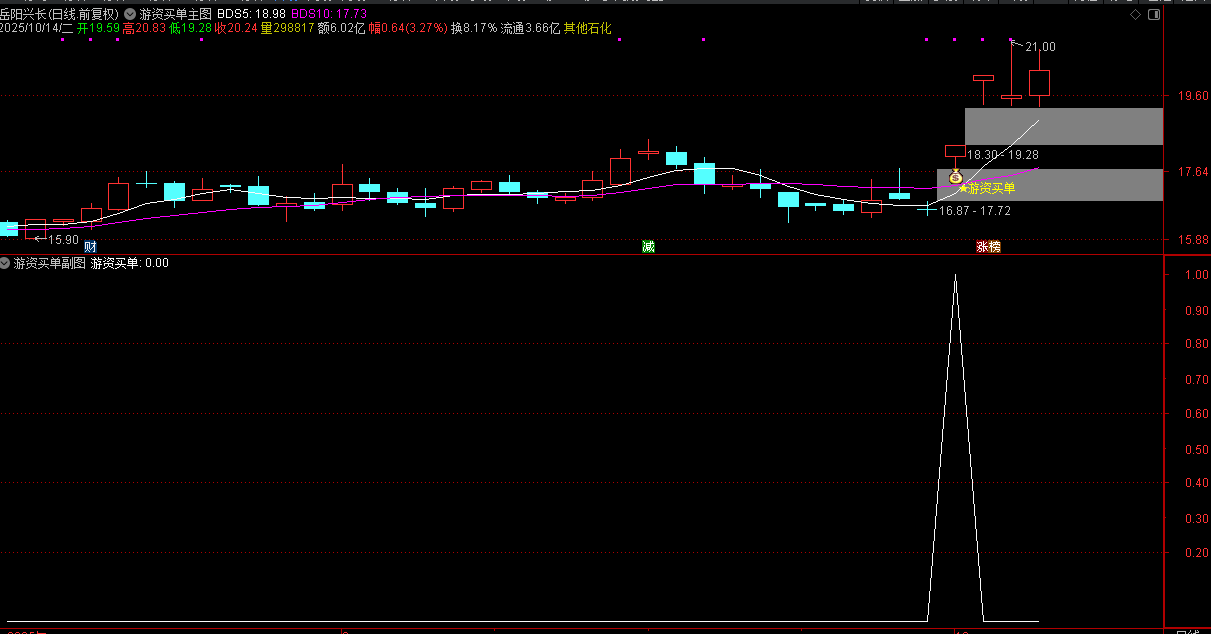This screenshot has height=634, width=1211.
Task: Click the turnover rate 换8.17%
Action: [x=473, y=29]
